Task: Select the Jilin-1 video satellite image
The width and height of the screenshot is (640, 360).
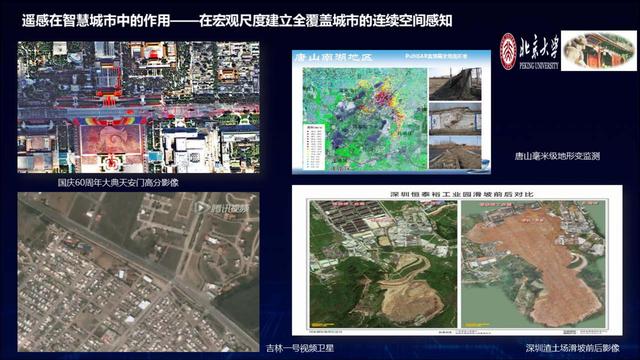Action: (x=138, y=272)
